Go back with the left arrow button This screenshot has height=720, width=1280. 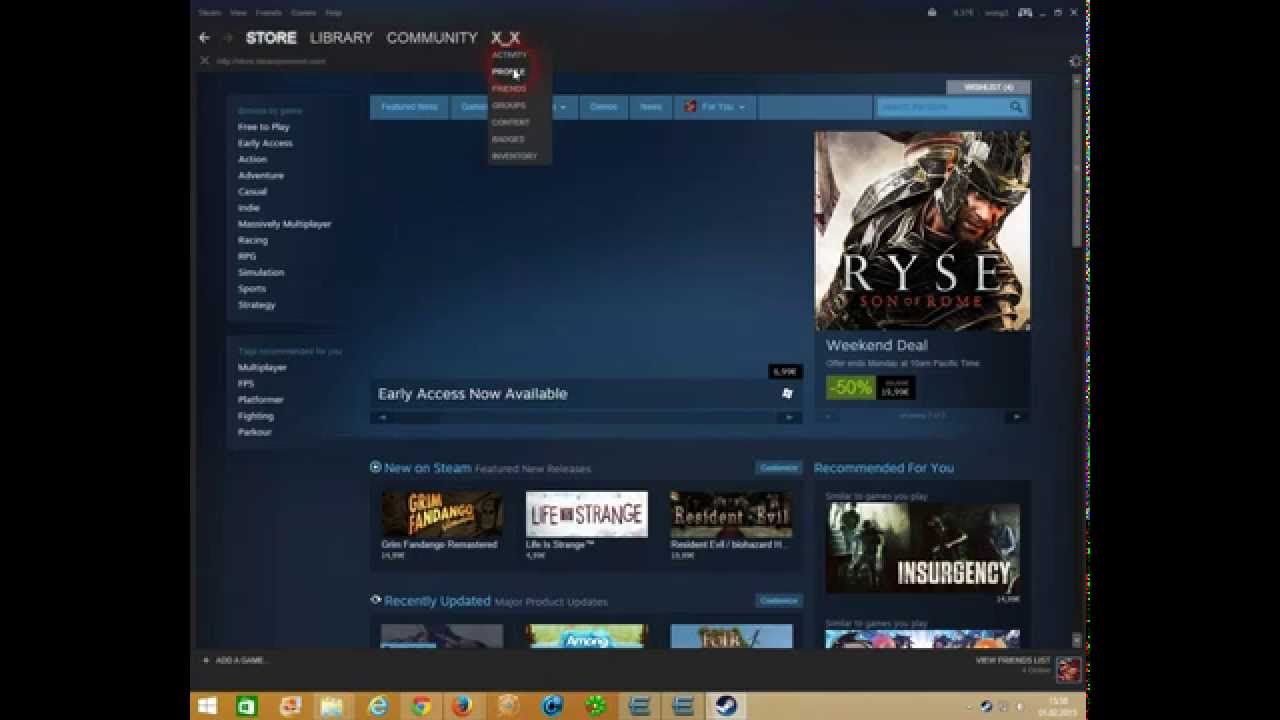coord(204,38)
